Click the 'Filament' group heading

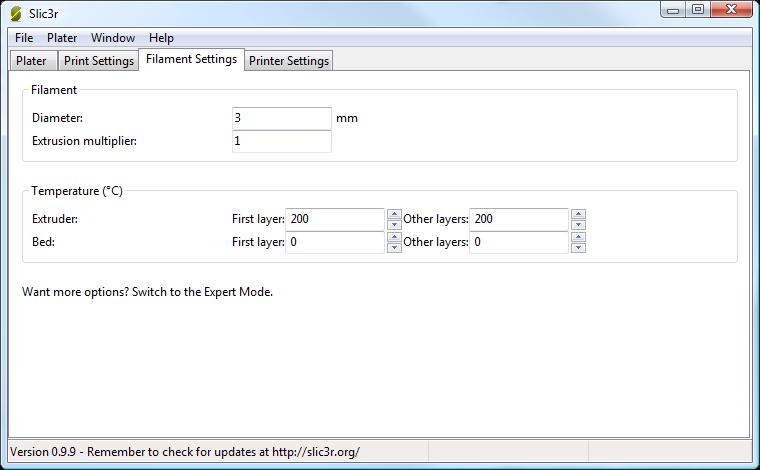pos(54,90)
